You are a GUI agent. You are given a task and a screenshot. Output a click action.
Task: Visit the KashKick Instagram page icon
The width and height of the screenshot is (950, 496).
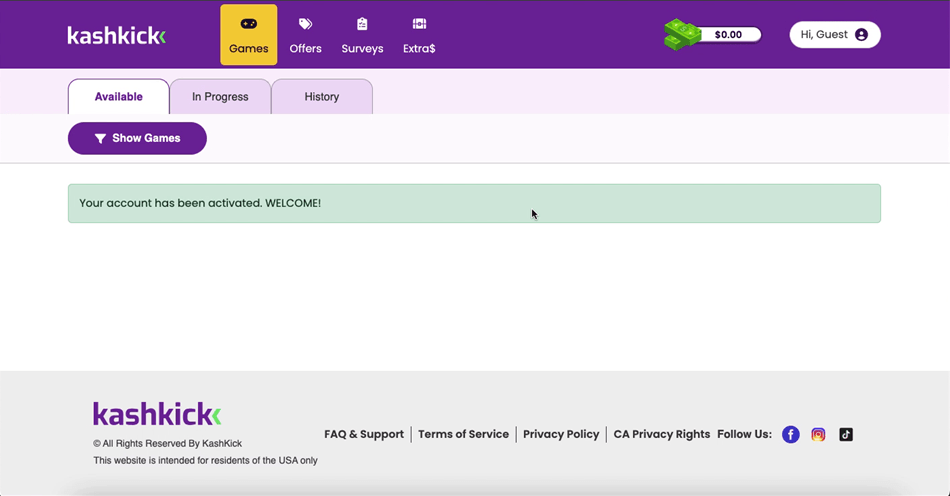point(818,434)
